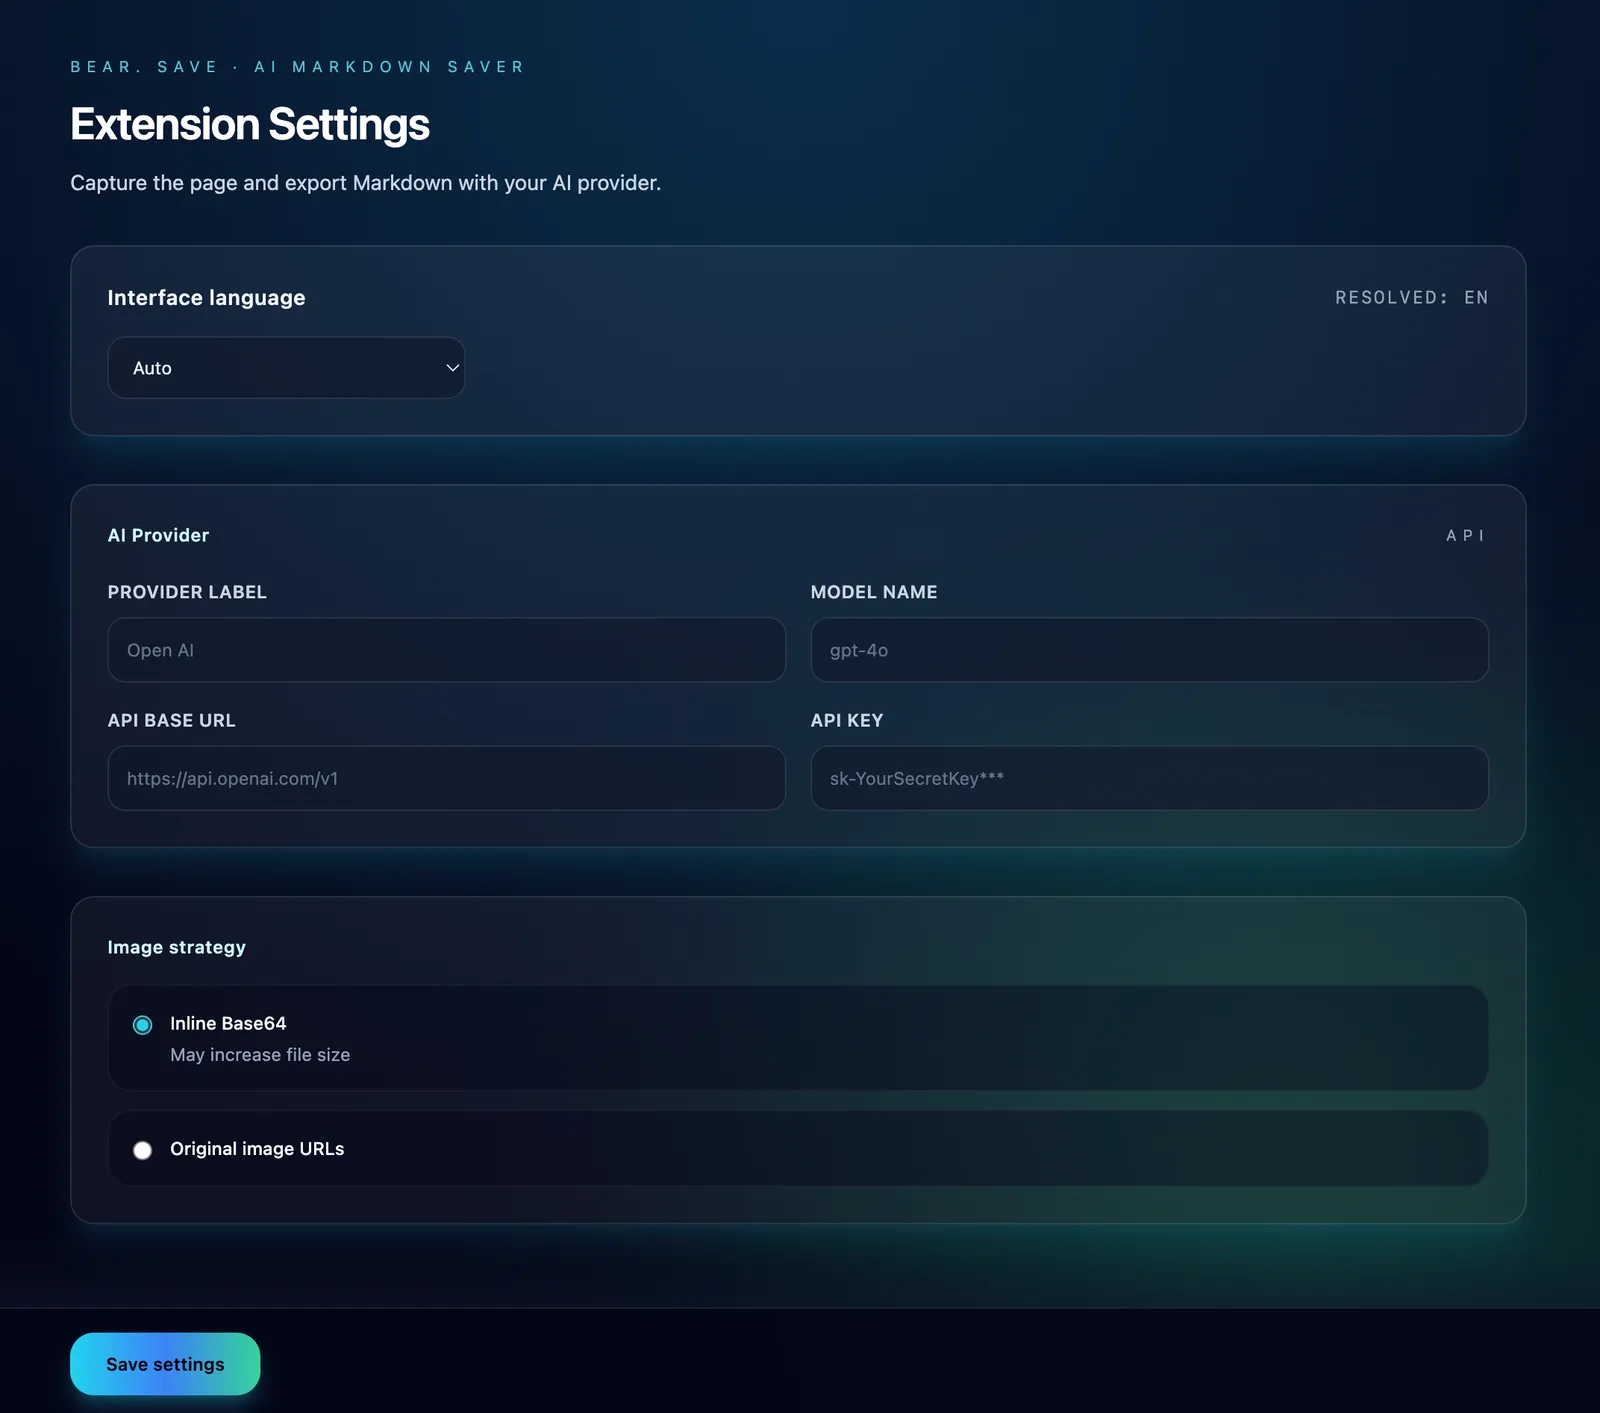
Task: Click the Interface language panel title
Action: click(x=206, y=297)
